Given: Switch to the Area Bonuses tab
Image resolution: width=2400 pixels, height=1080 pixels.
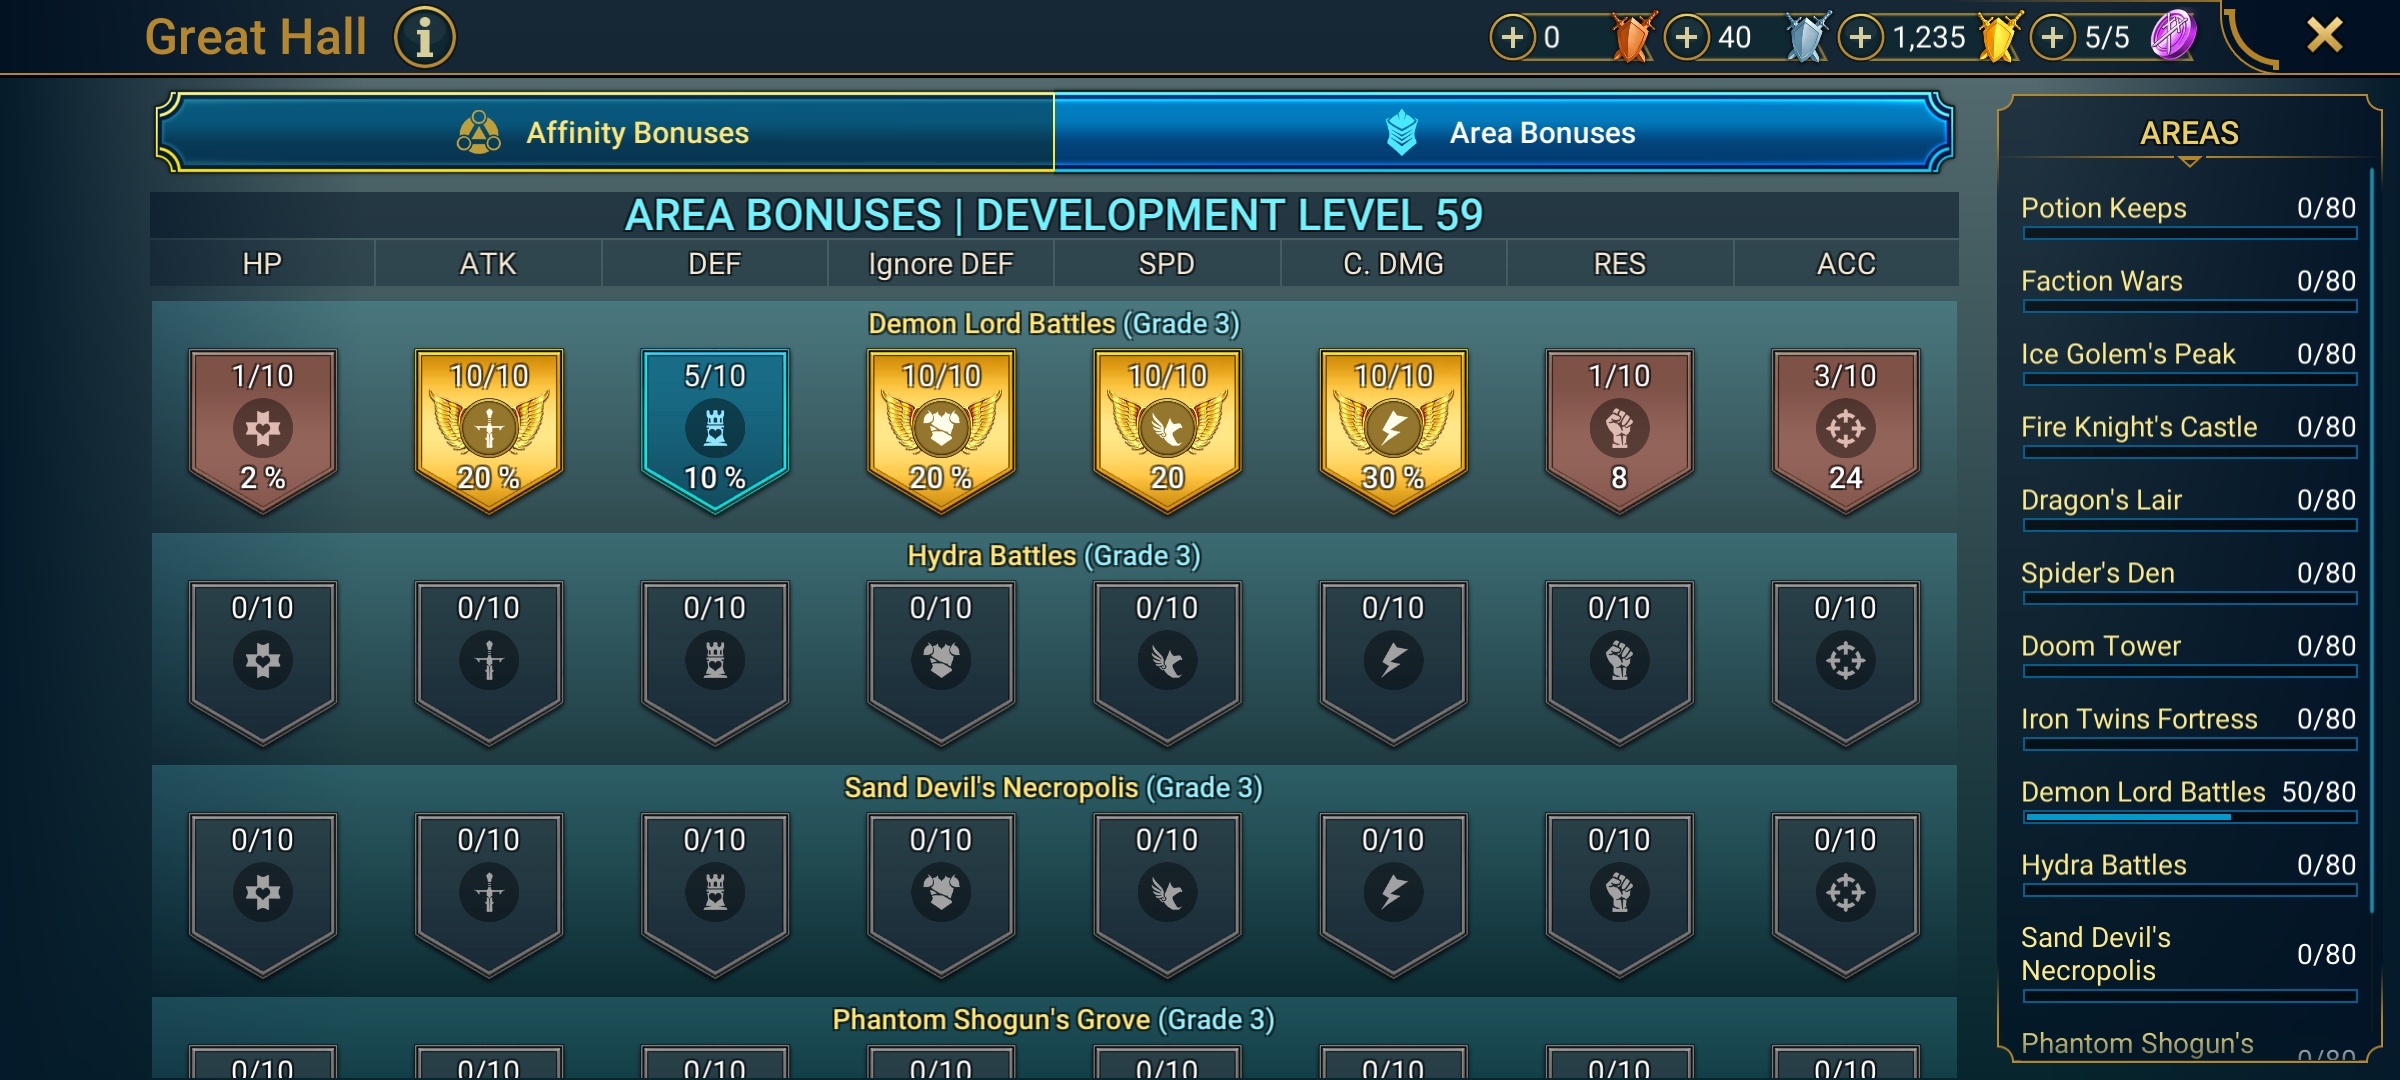Looking at the screenshot, I should [1503, 132].
